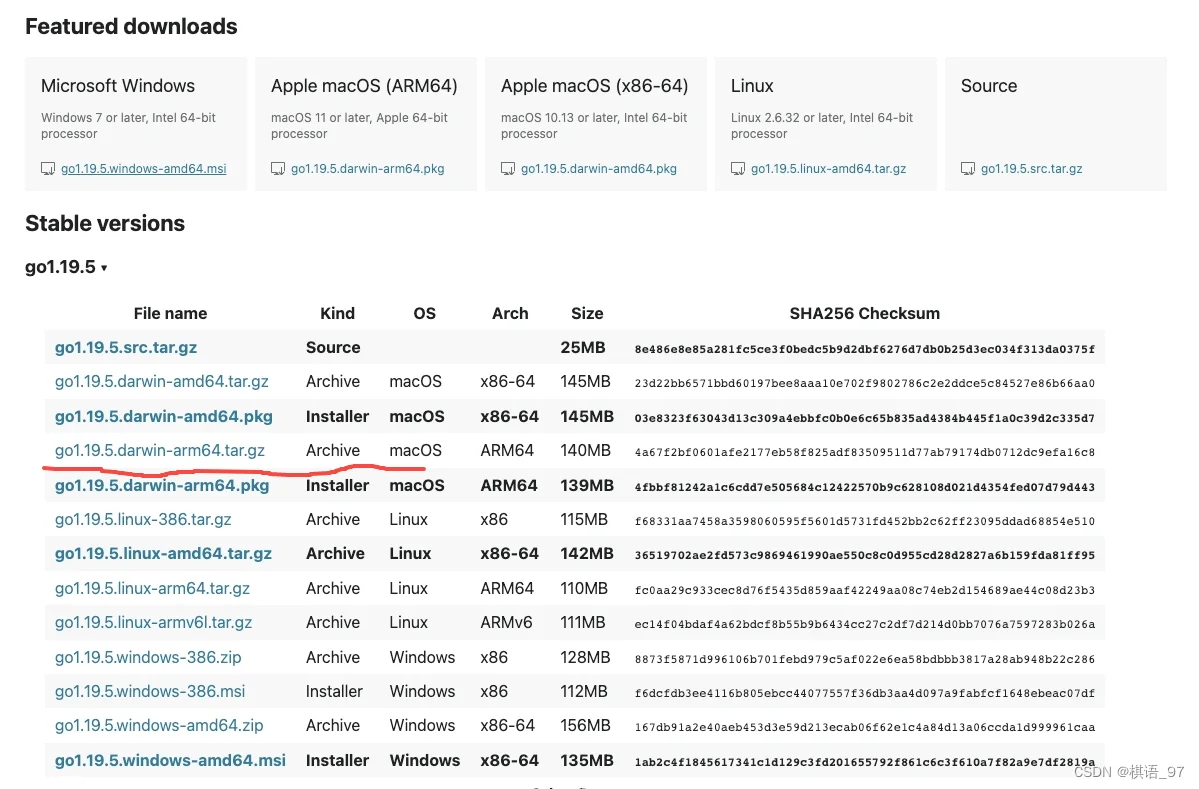Download go1.19.5.windows-386.msi installer

click(150, 692)
